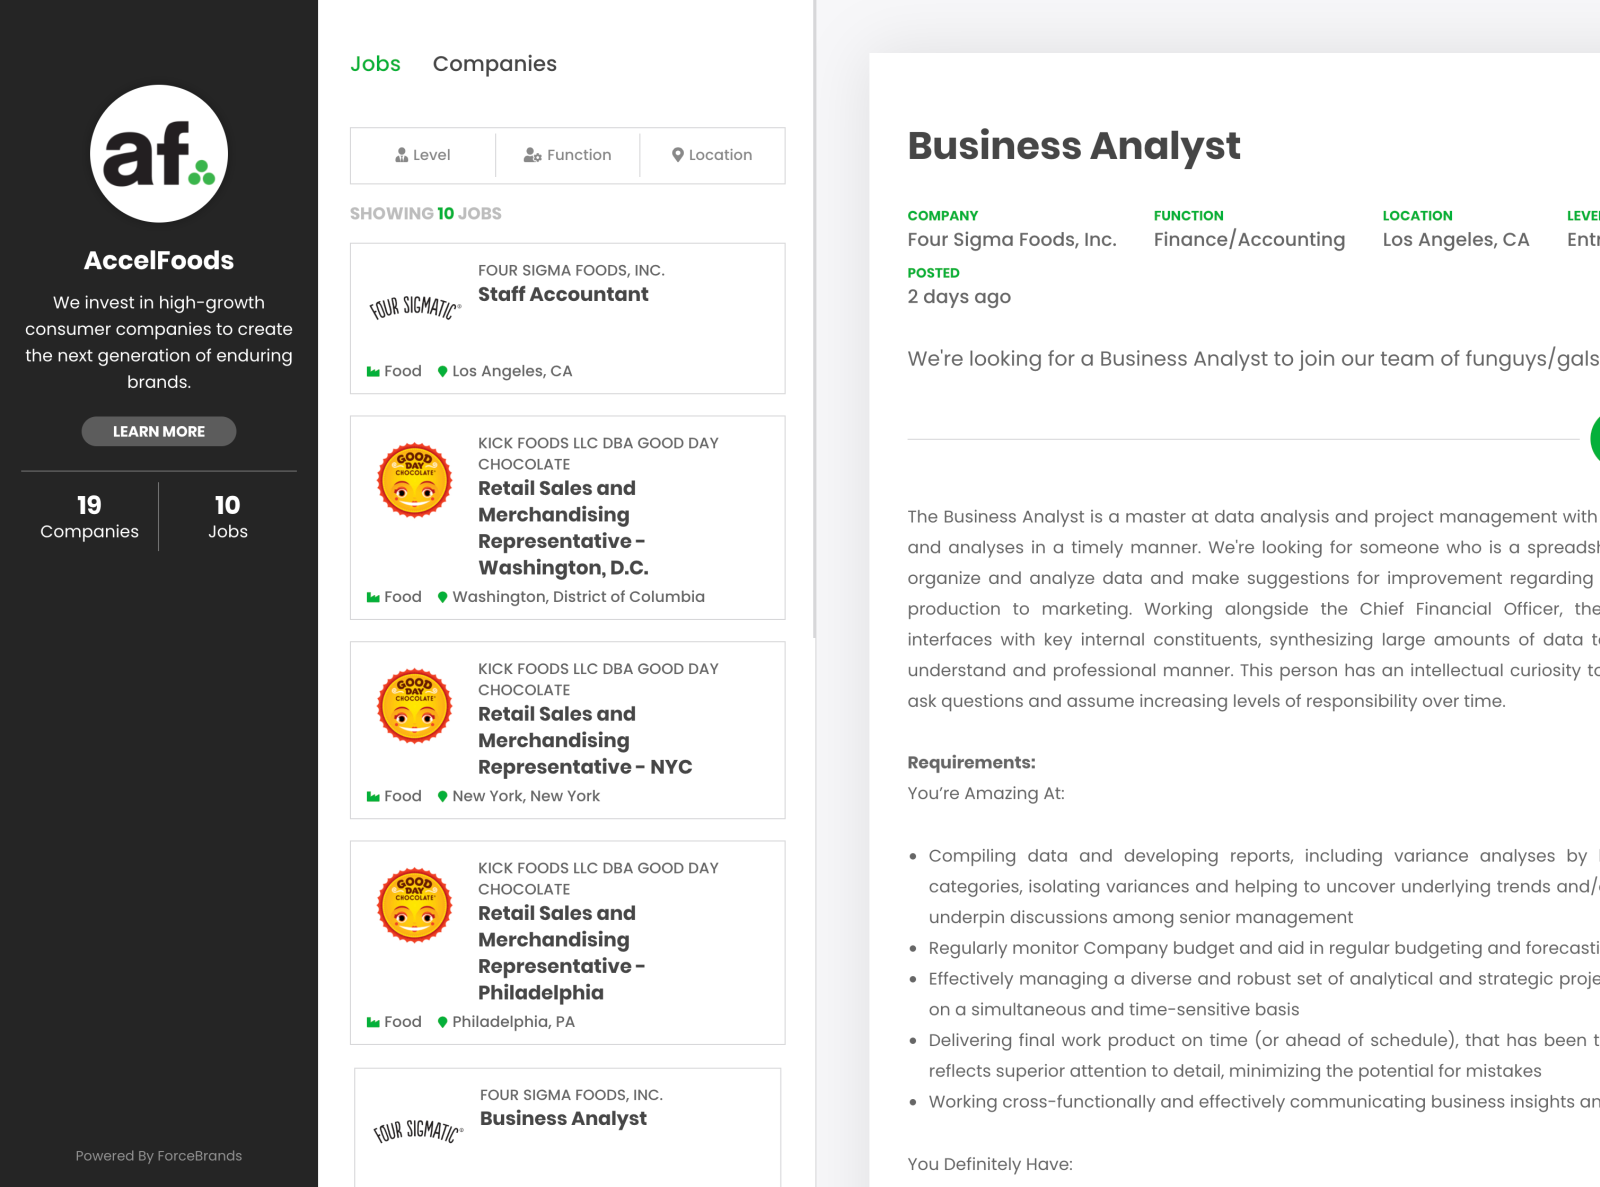Open the Level filter dropdown
The width and height of the screenshot is (1600, 1187).
(423, 155)
